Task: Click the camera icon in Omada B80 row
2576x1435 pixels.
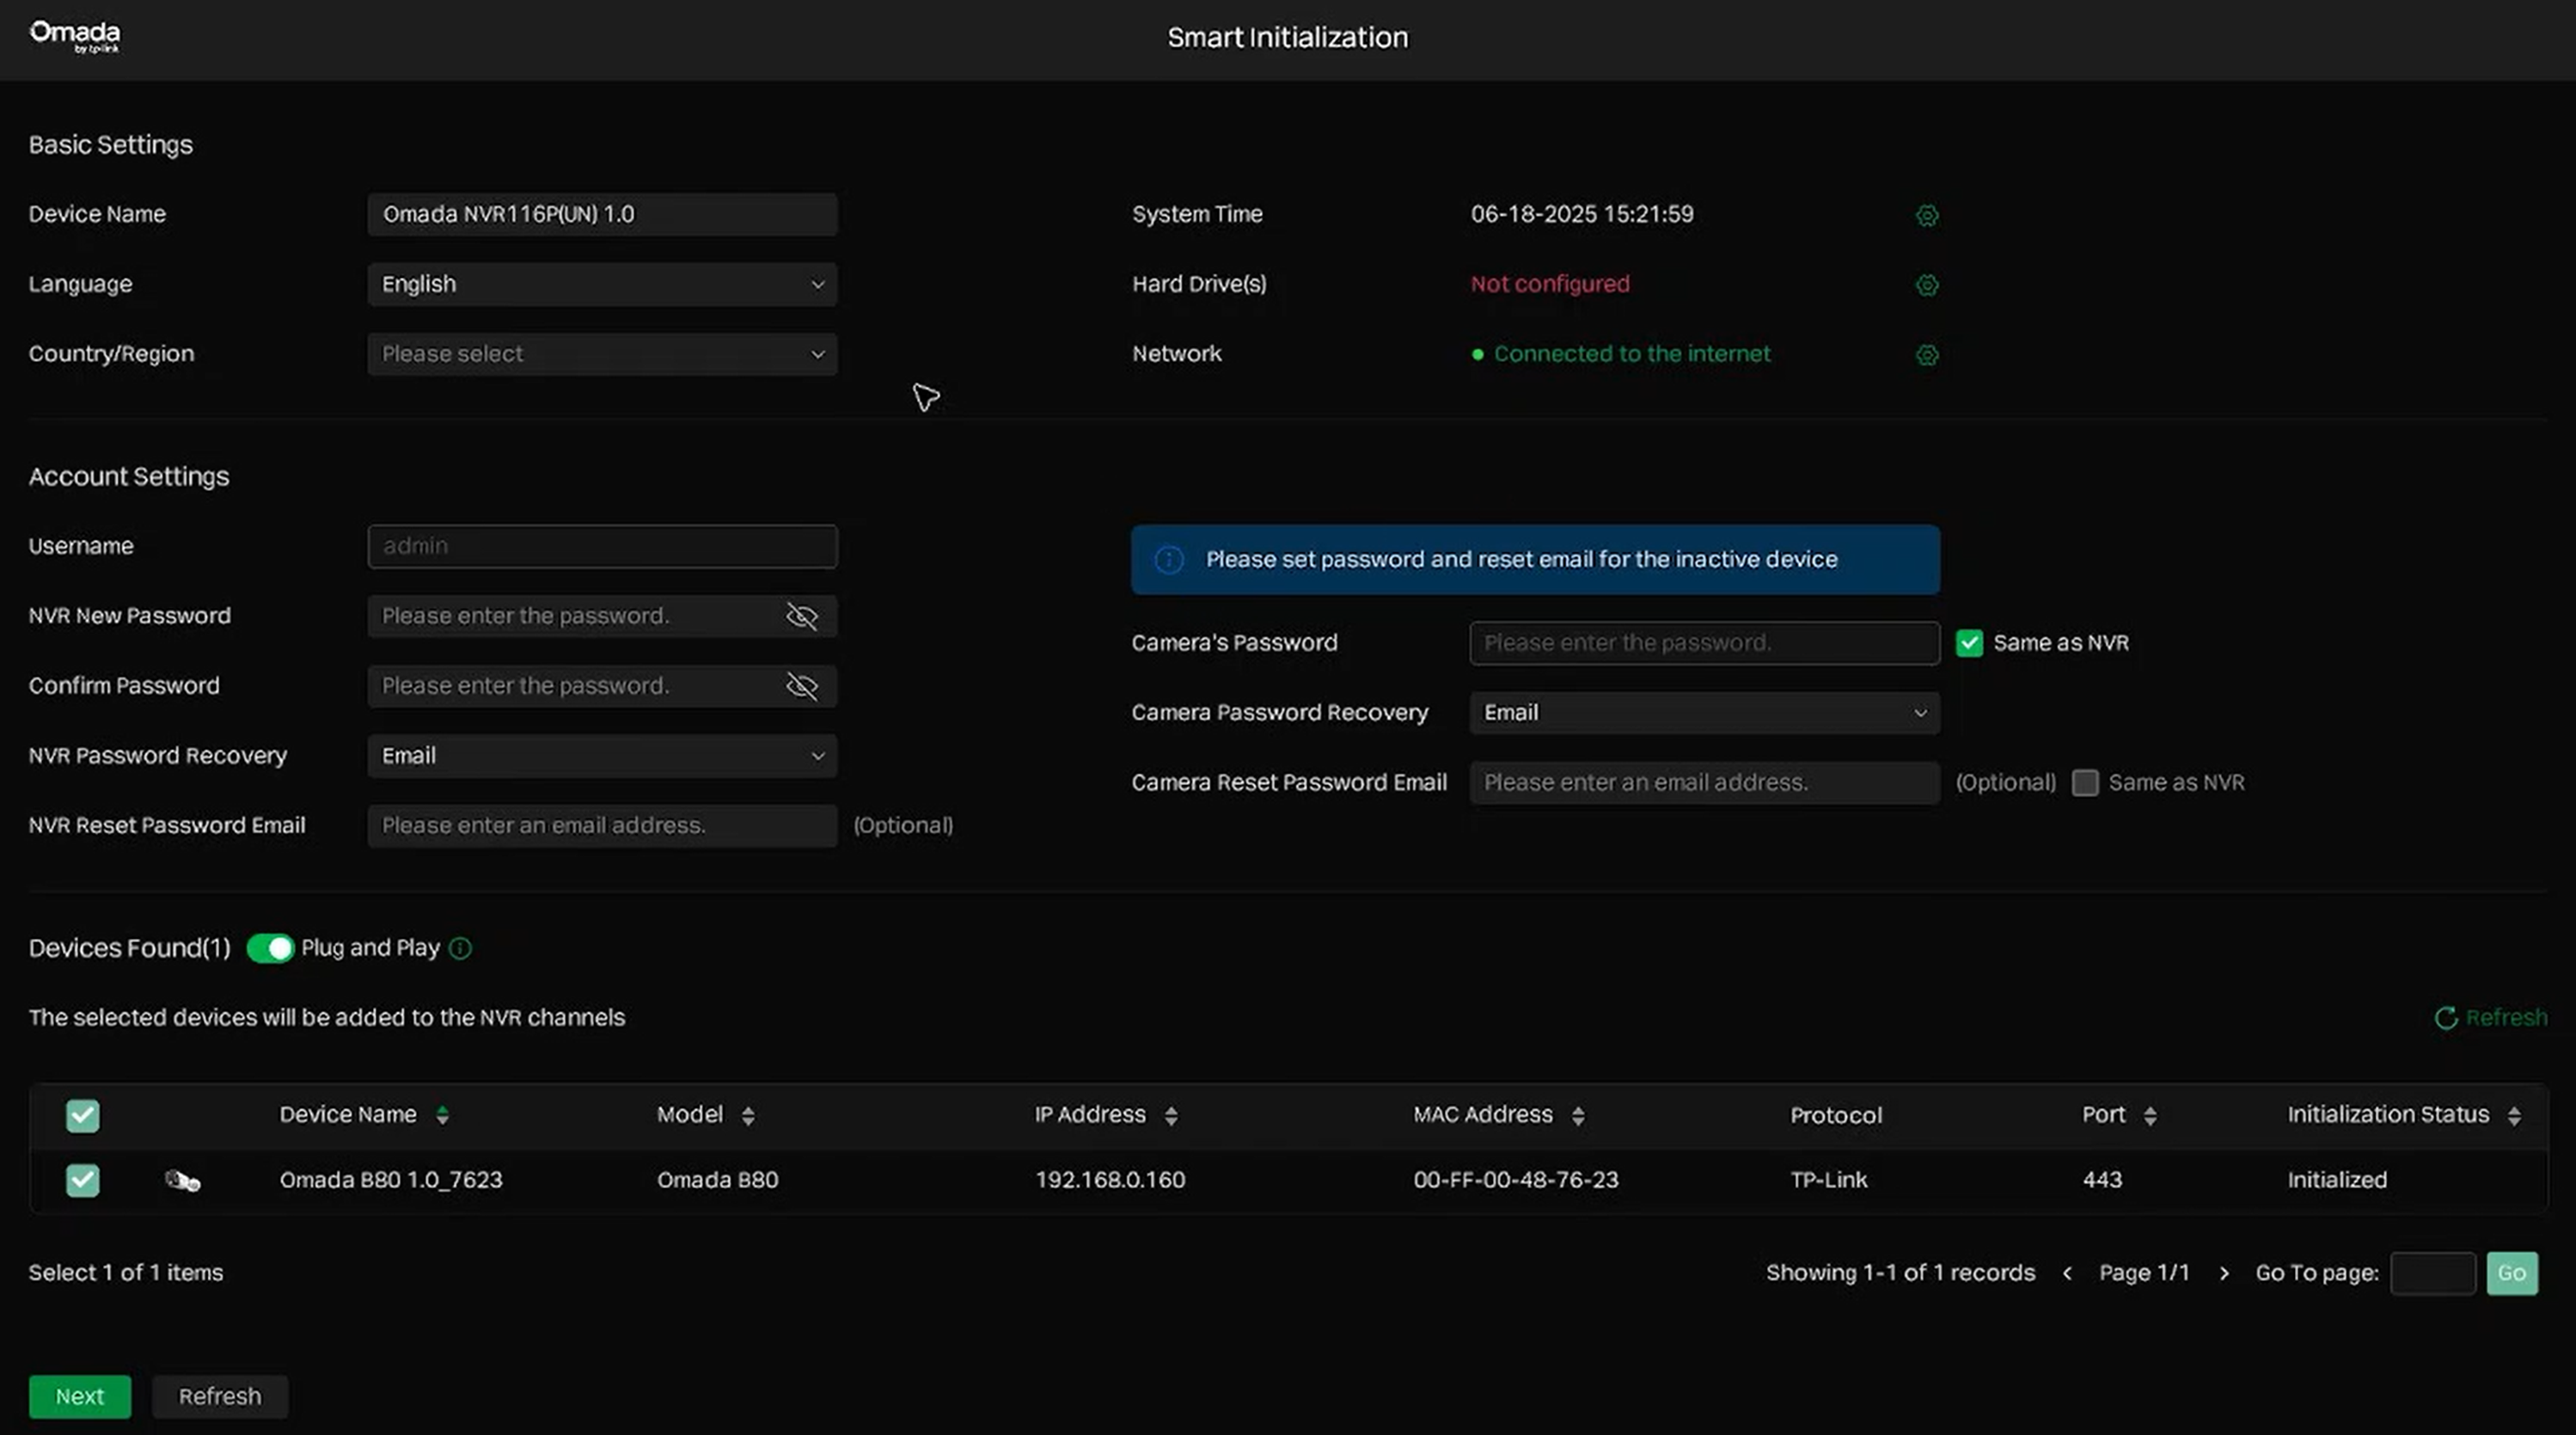Action: point(182,1181)
